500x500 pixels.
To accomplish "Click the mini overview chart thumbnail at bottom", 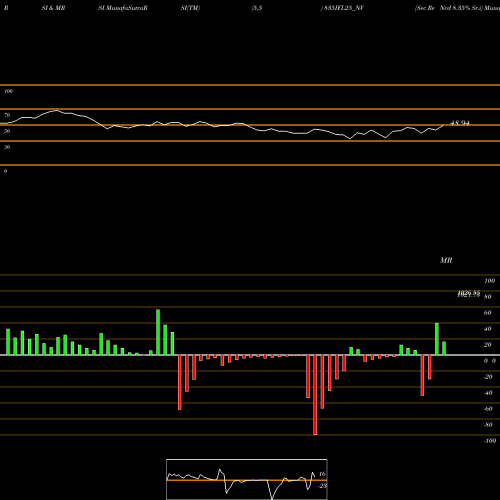I will (247, 479).
